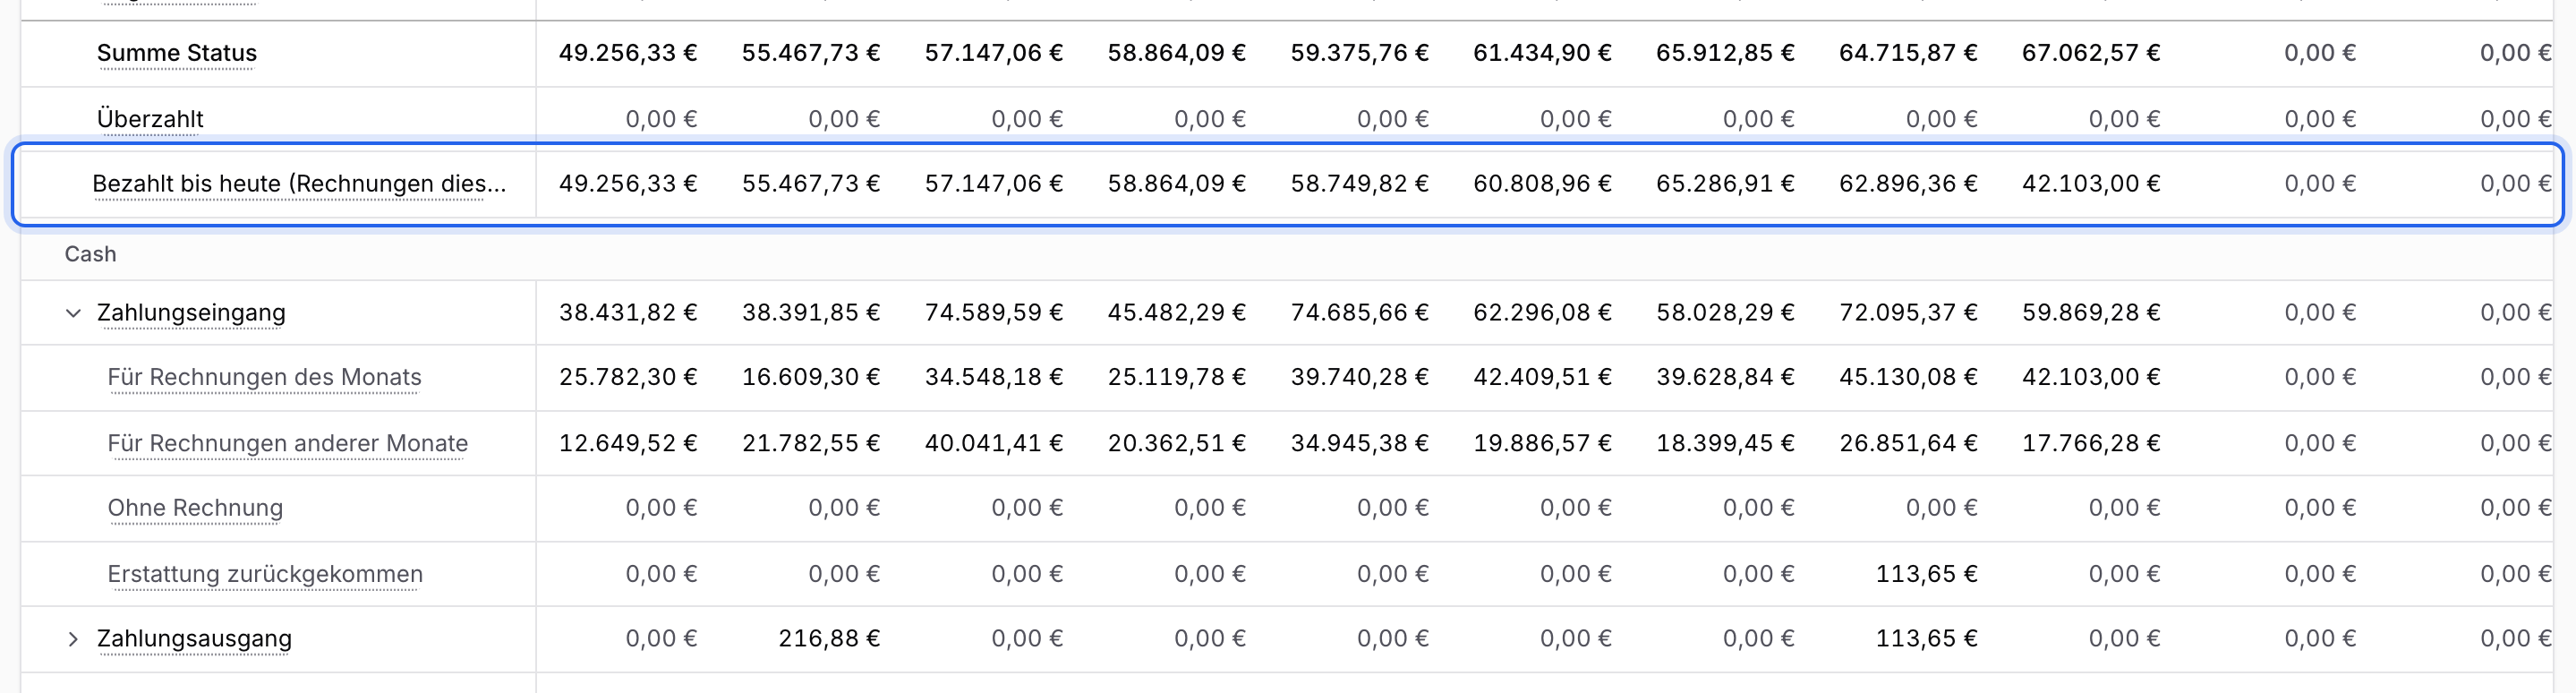The height and width of the screenshot is (693, 2576).
Task: Click cell 26.851,64 € in anderer Monate row
Action: 1908,443
